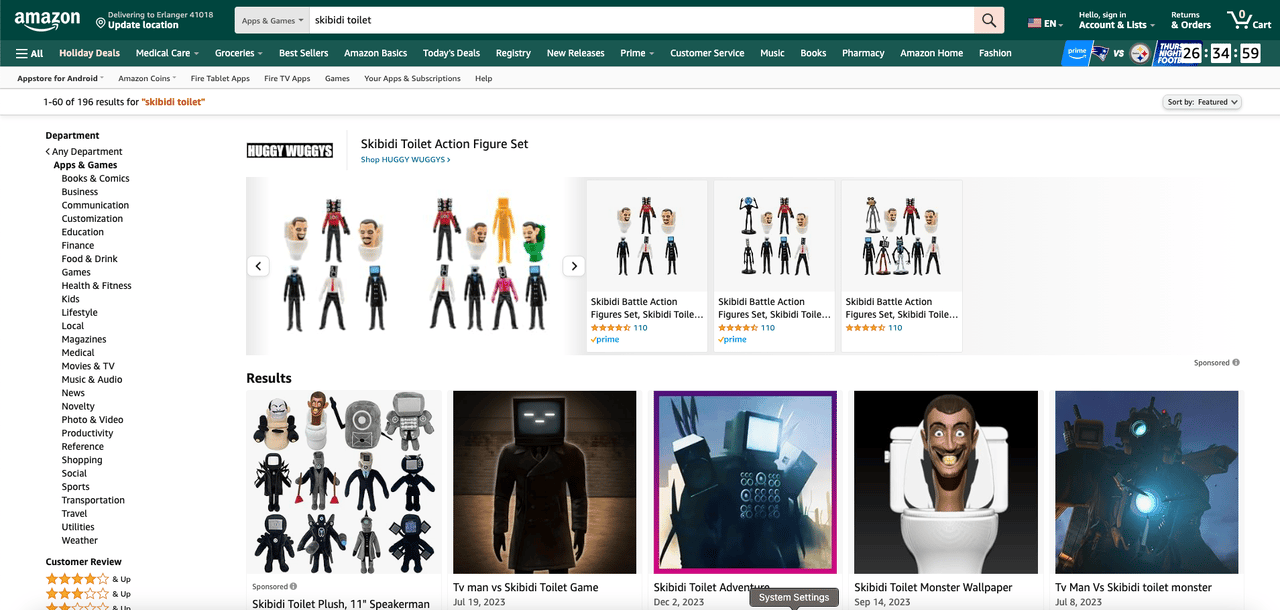Viewport: 1280px width, 610px height.
Task: Select Transportation department
Action: [x=93, y=500]
